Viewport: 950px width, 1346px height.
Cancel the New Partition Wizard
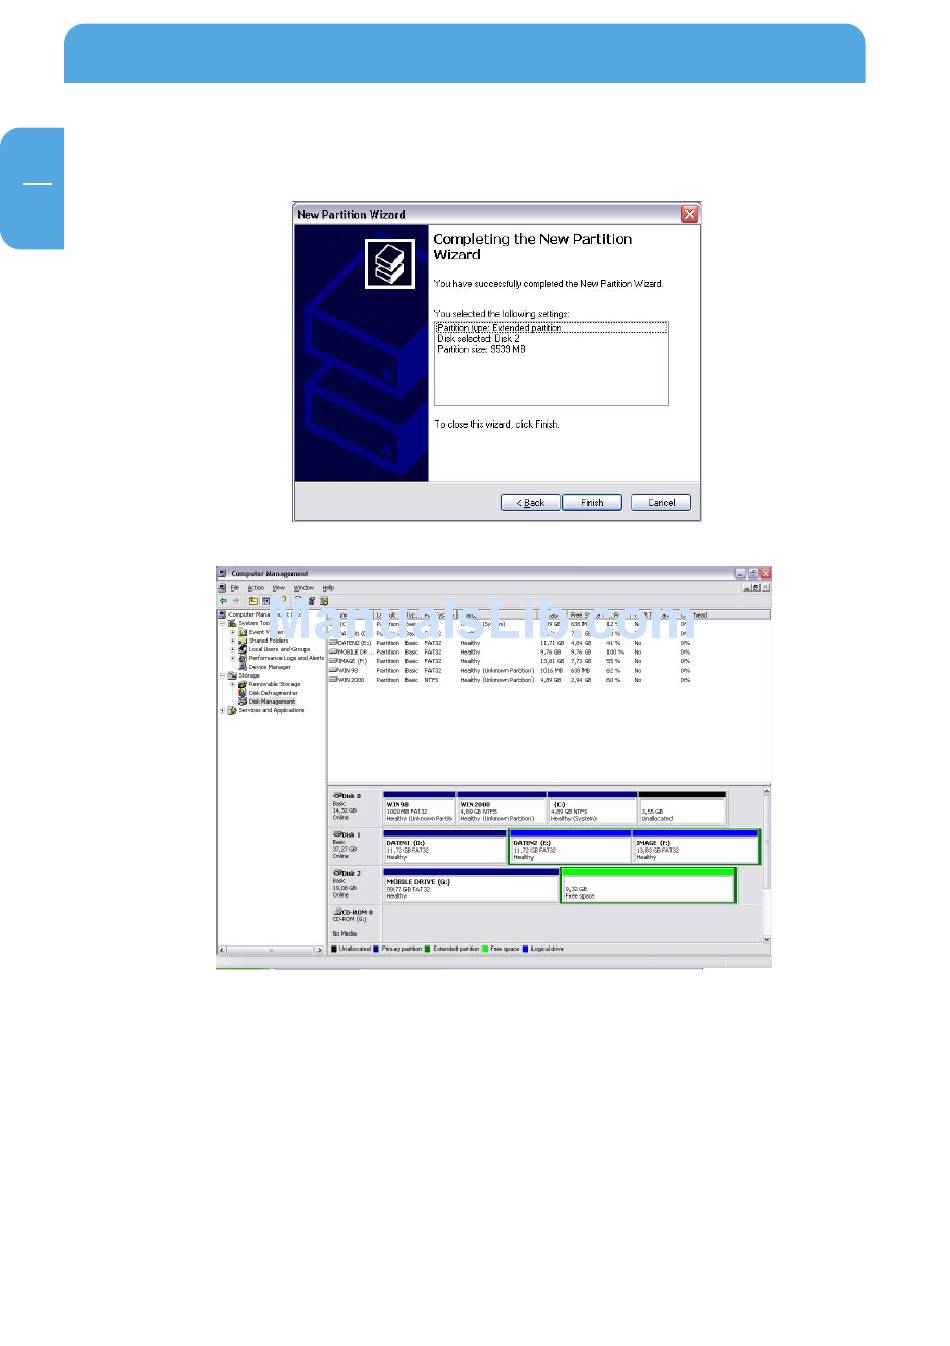point(661,503)
